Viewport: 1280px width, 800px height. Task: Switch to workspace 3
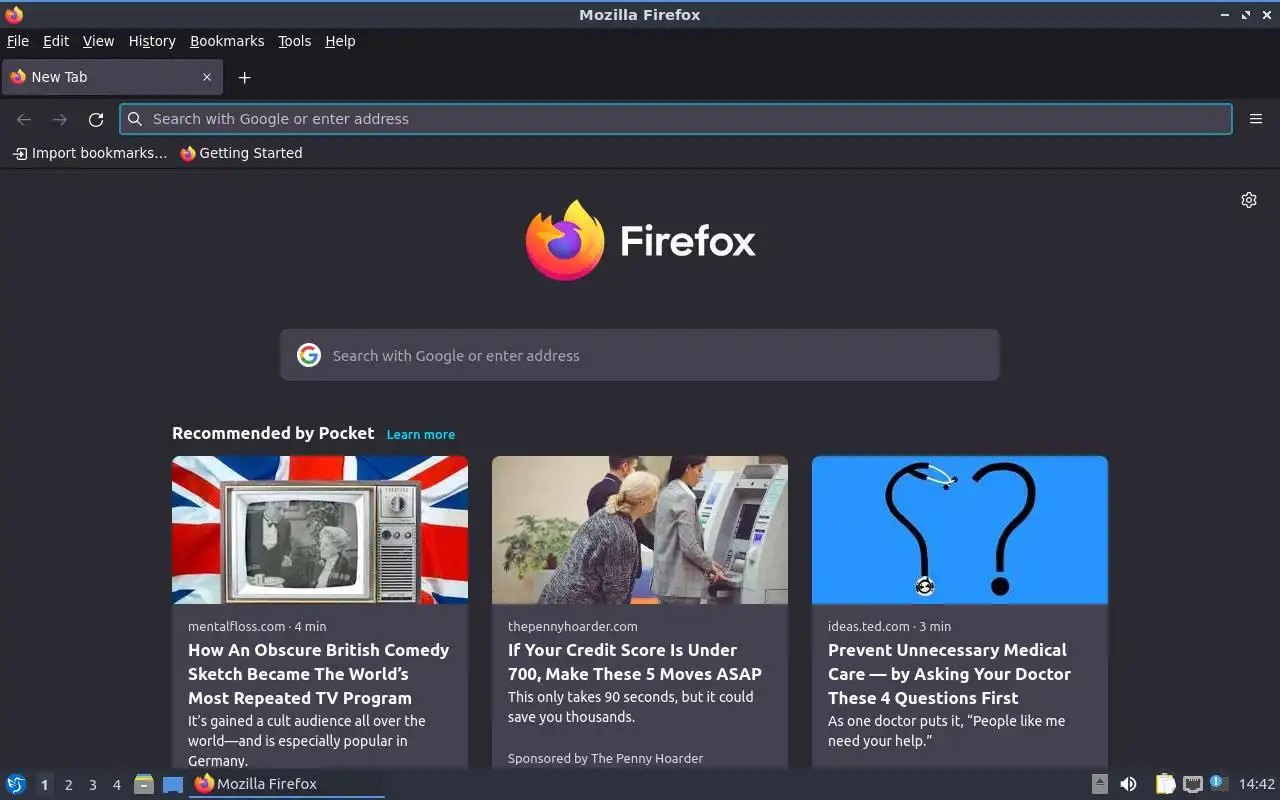92,785
